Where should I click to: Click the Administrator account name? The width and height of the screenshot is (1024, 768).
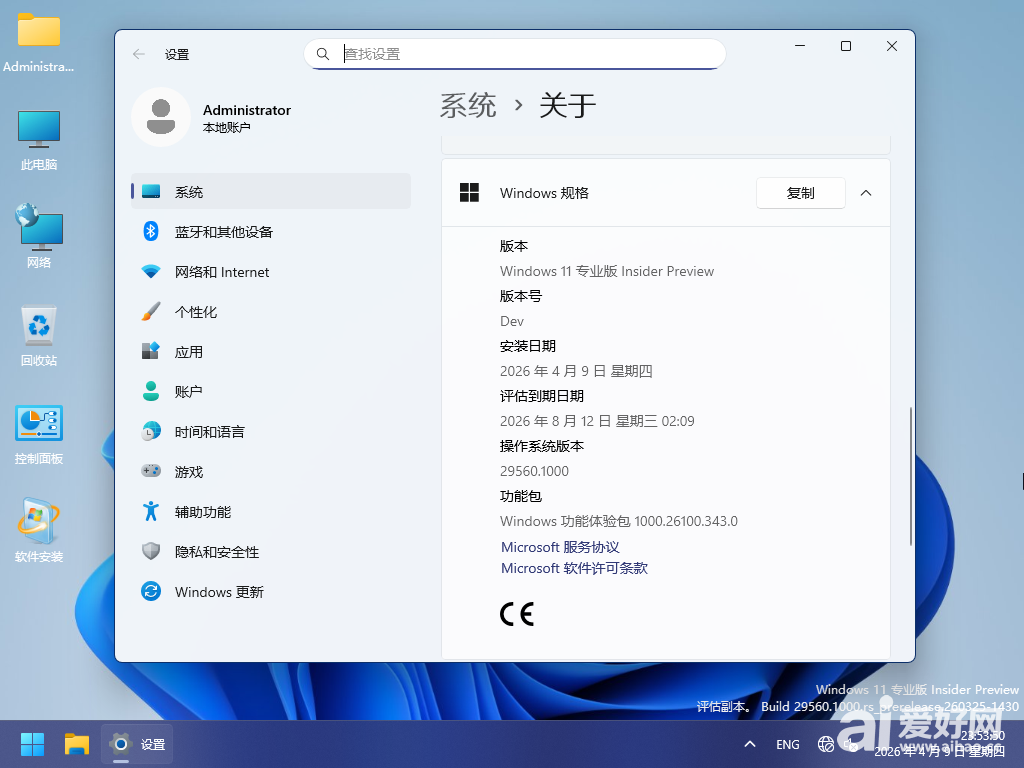tap(247, 110)
